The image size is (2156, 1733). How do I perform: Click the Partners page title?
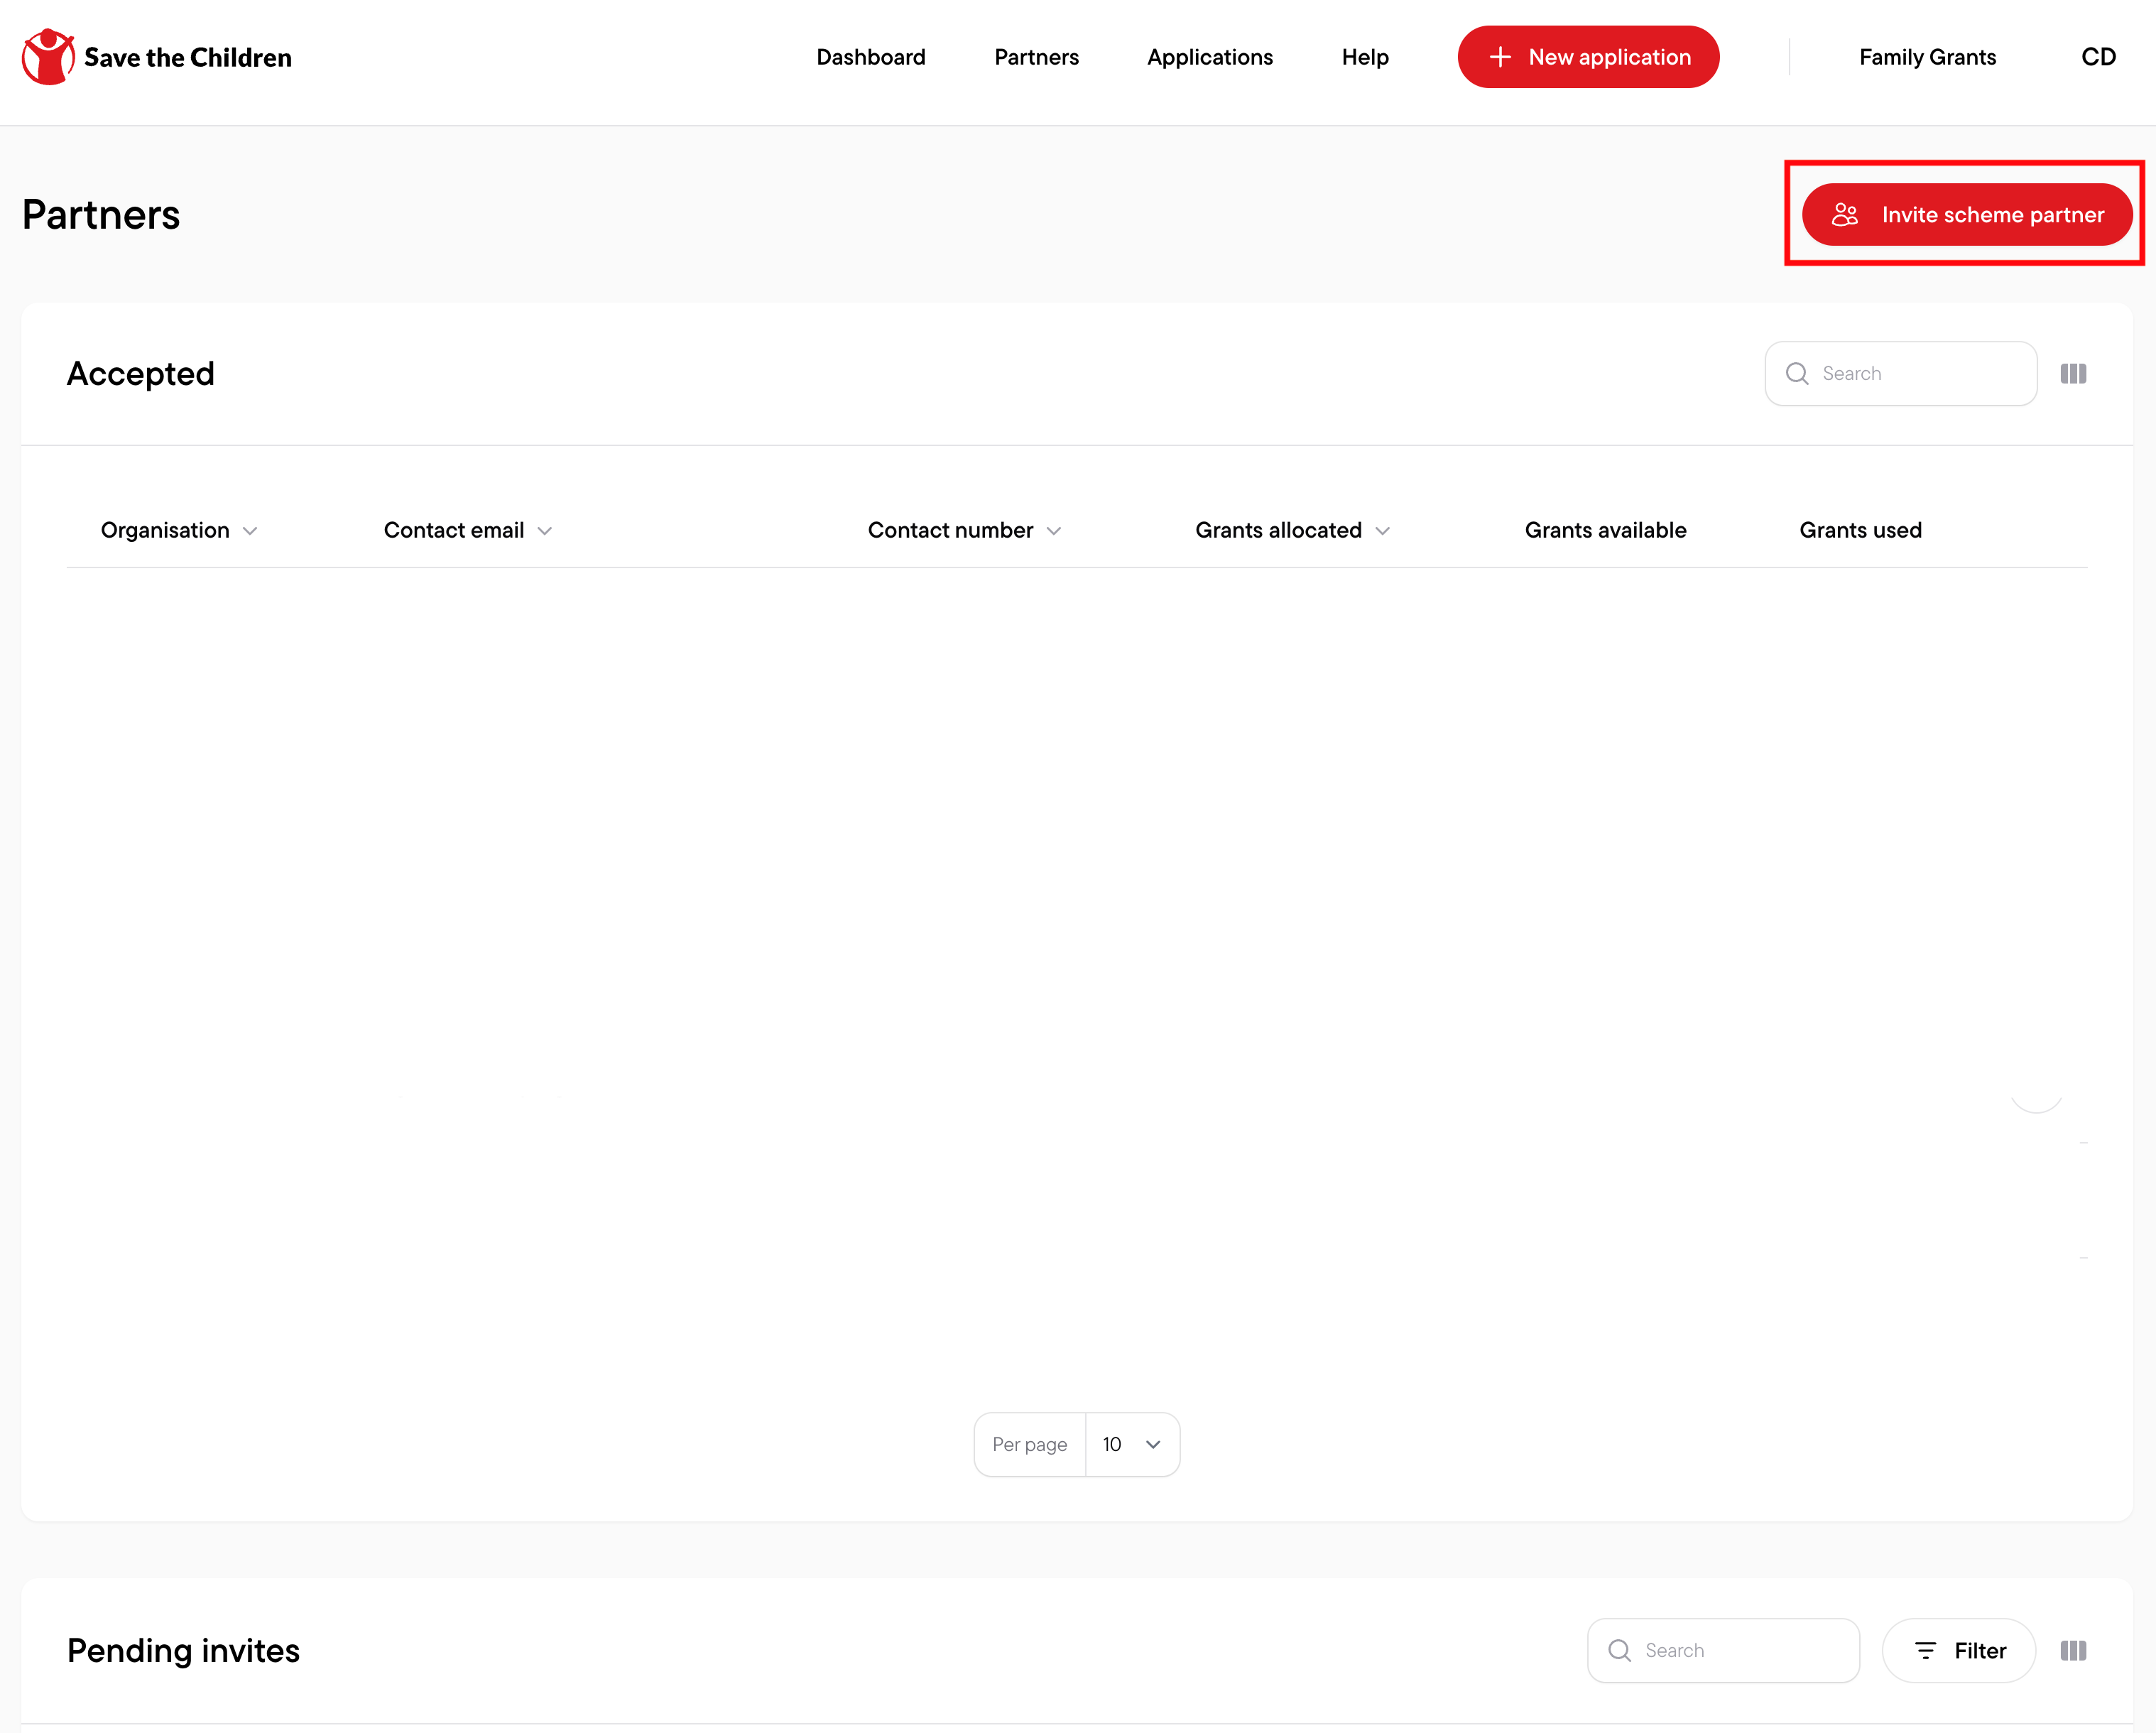(x=101, y=214)
